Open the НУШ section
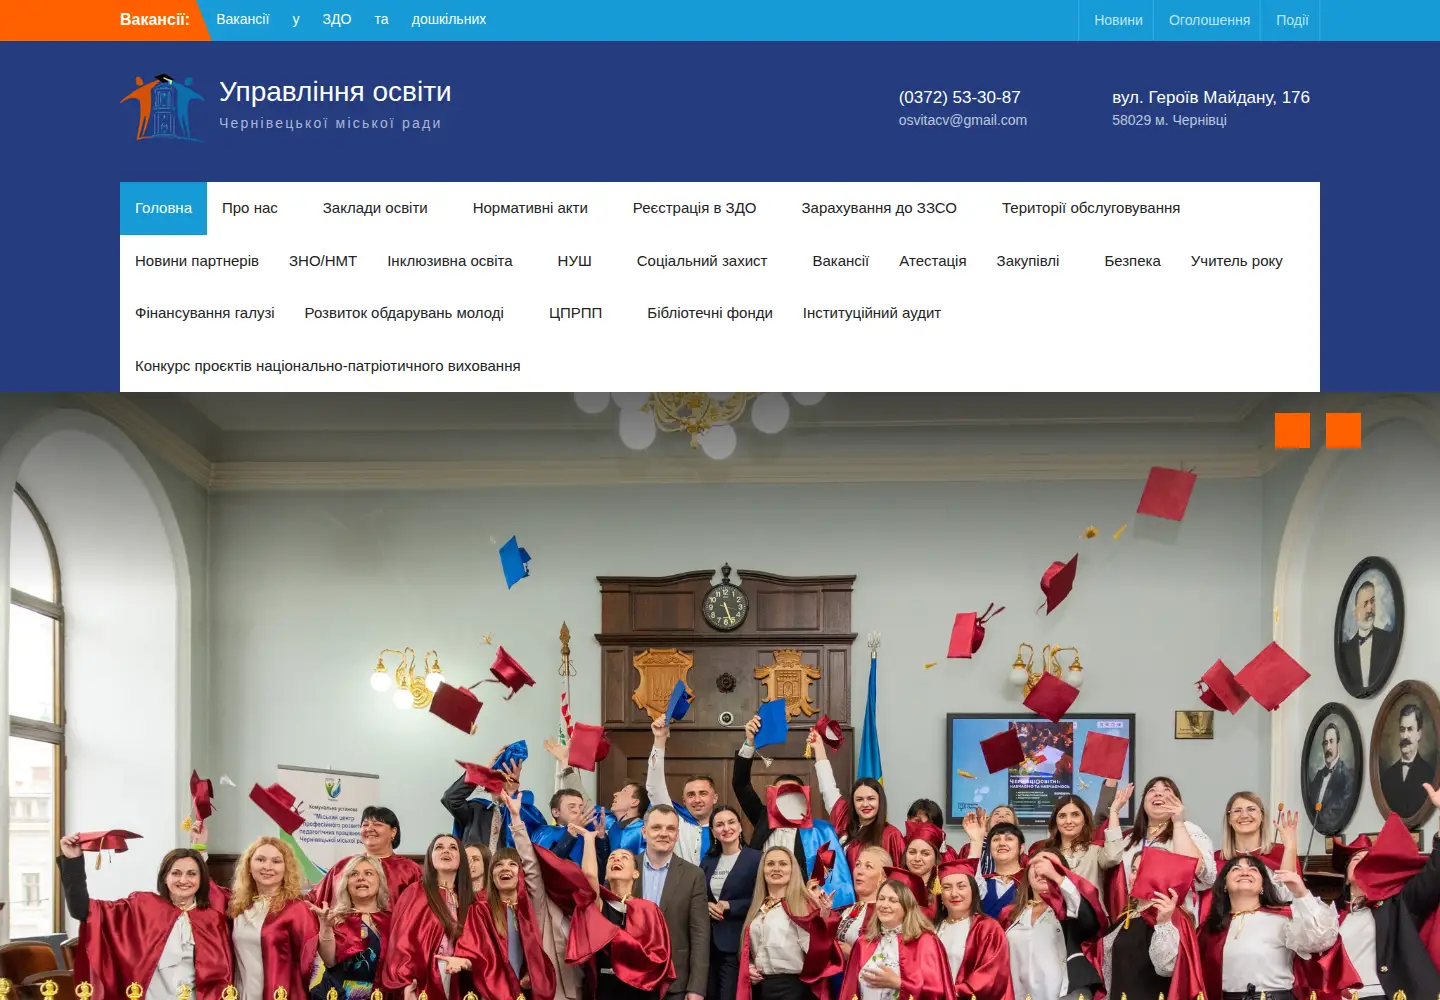This screenshot has width=1440, height=1000. pos(575,261)
